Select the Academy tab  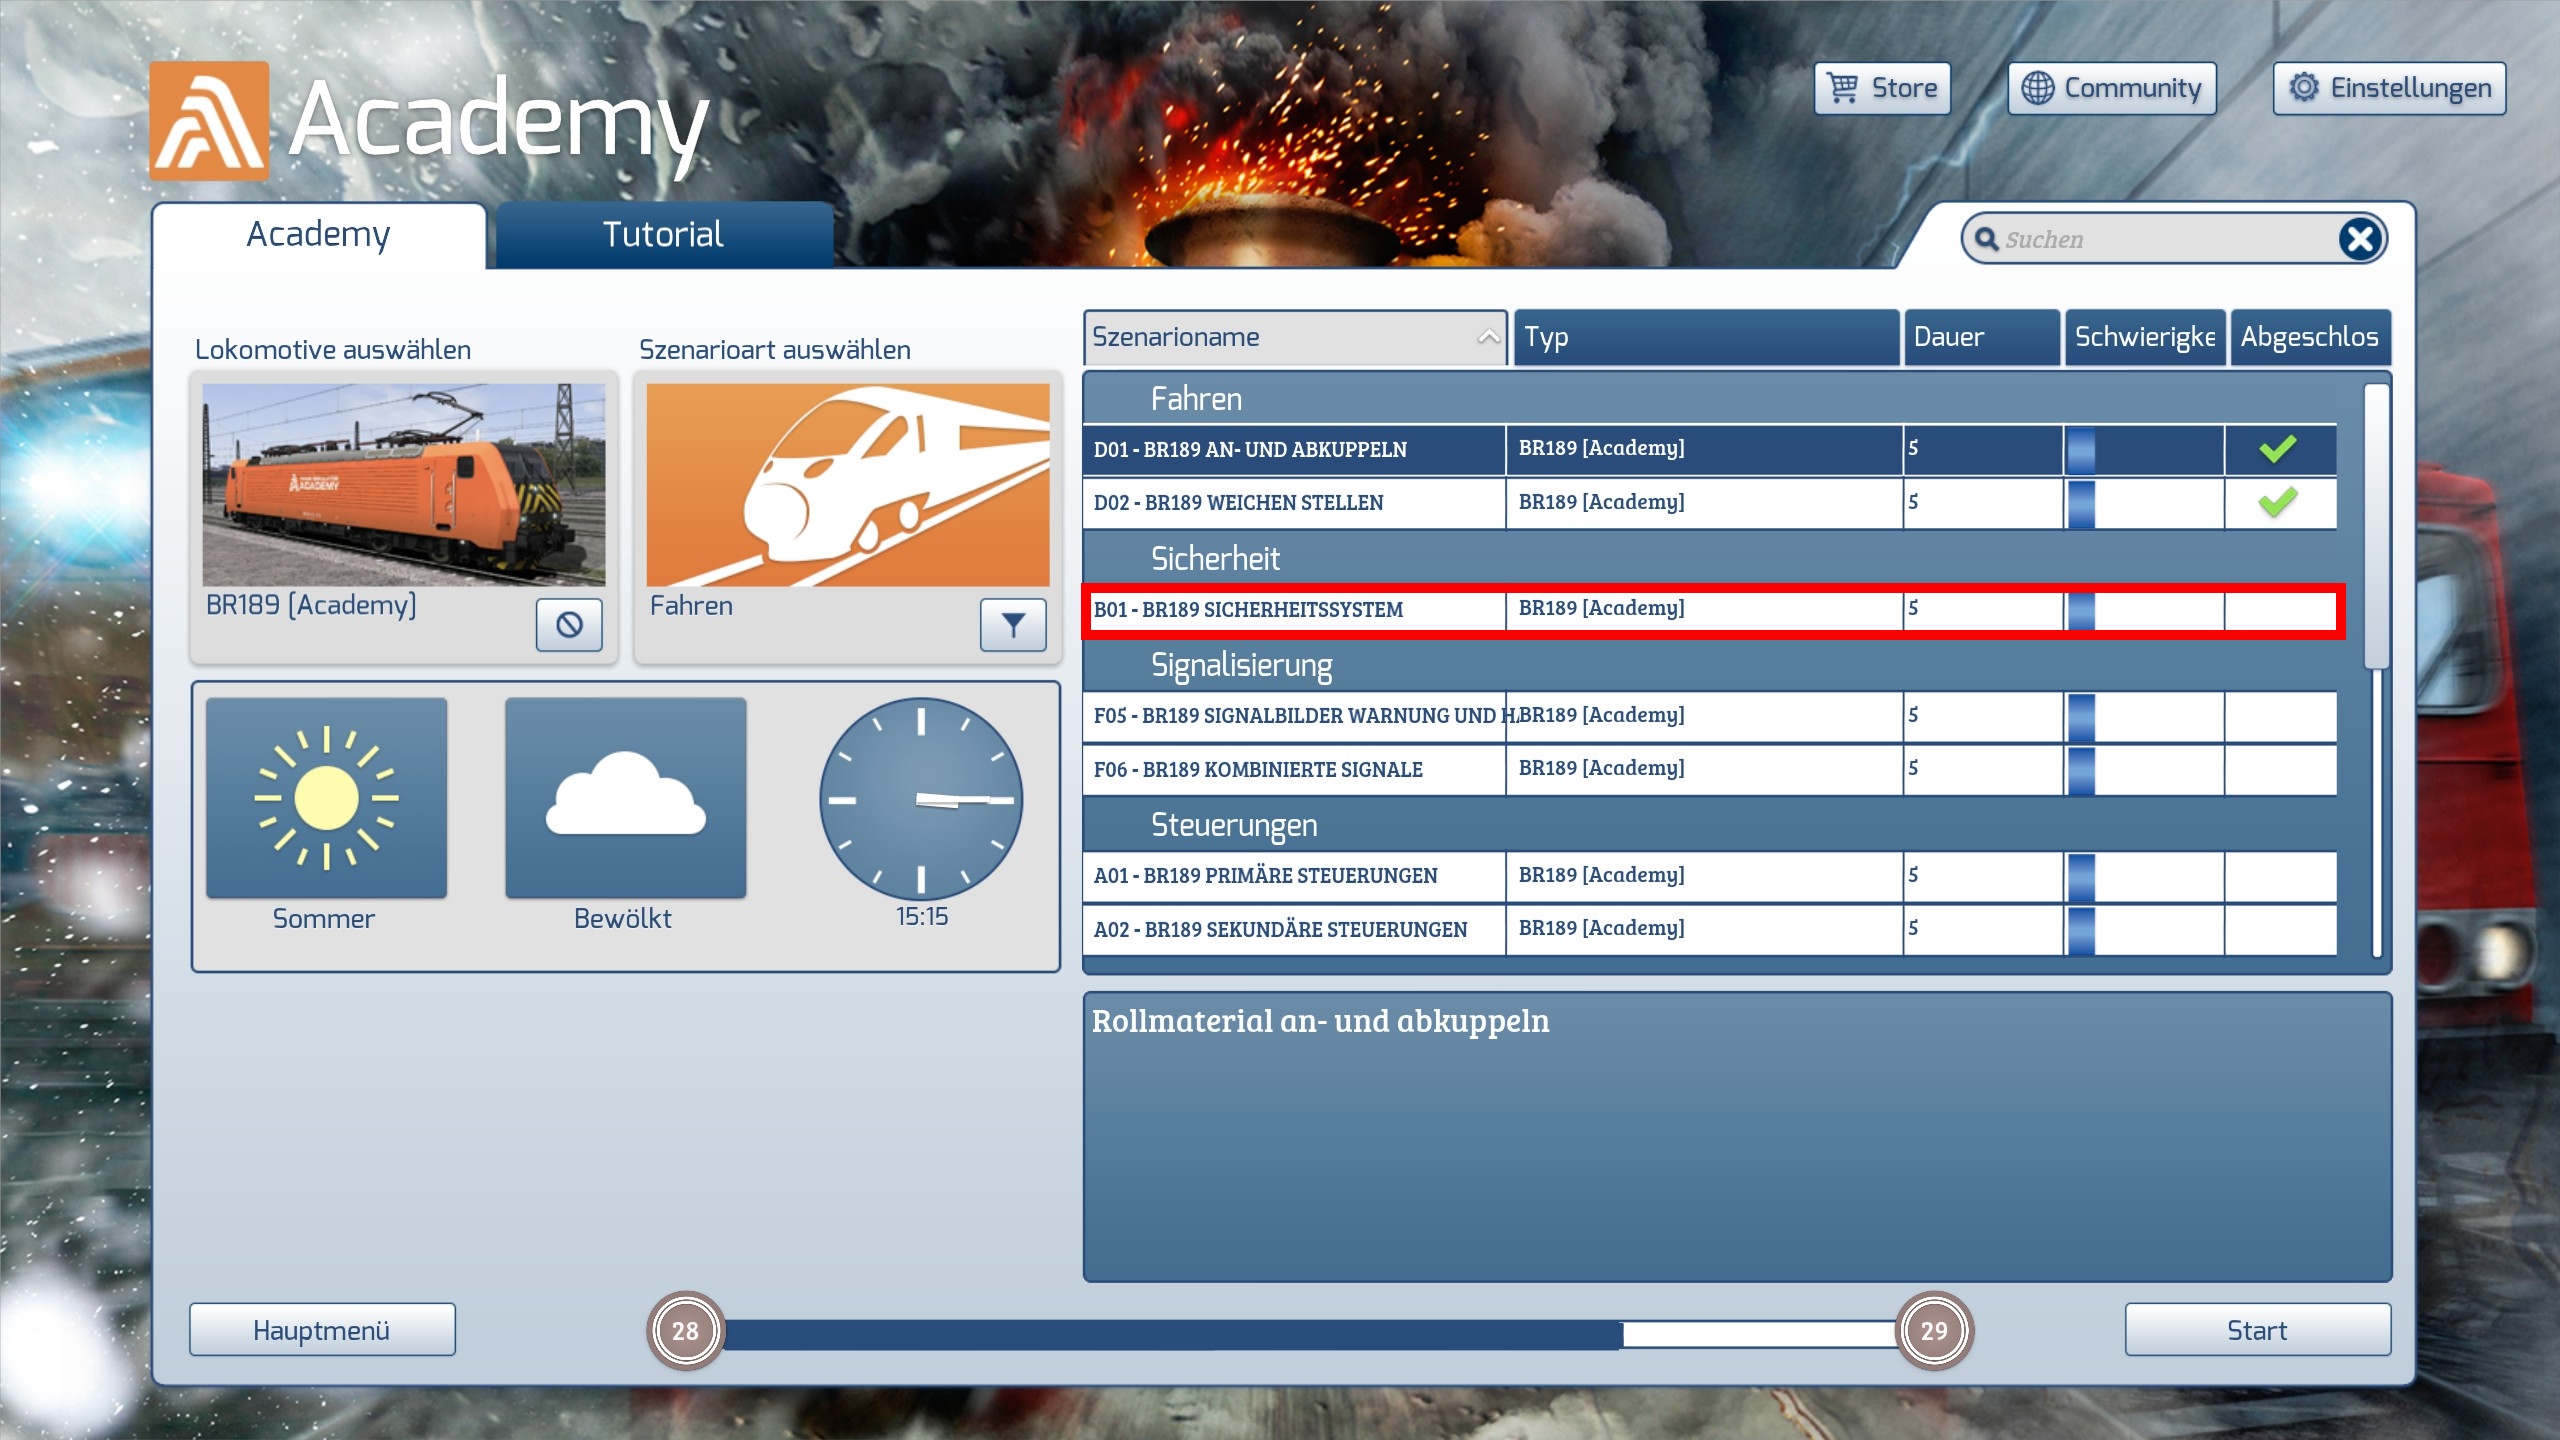pos(318,235)
